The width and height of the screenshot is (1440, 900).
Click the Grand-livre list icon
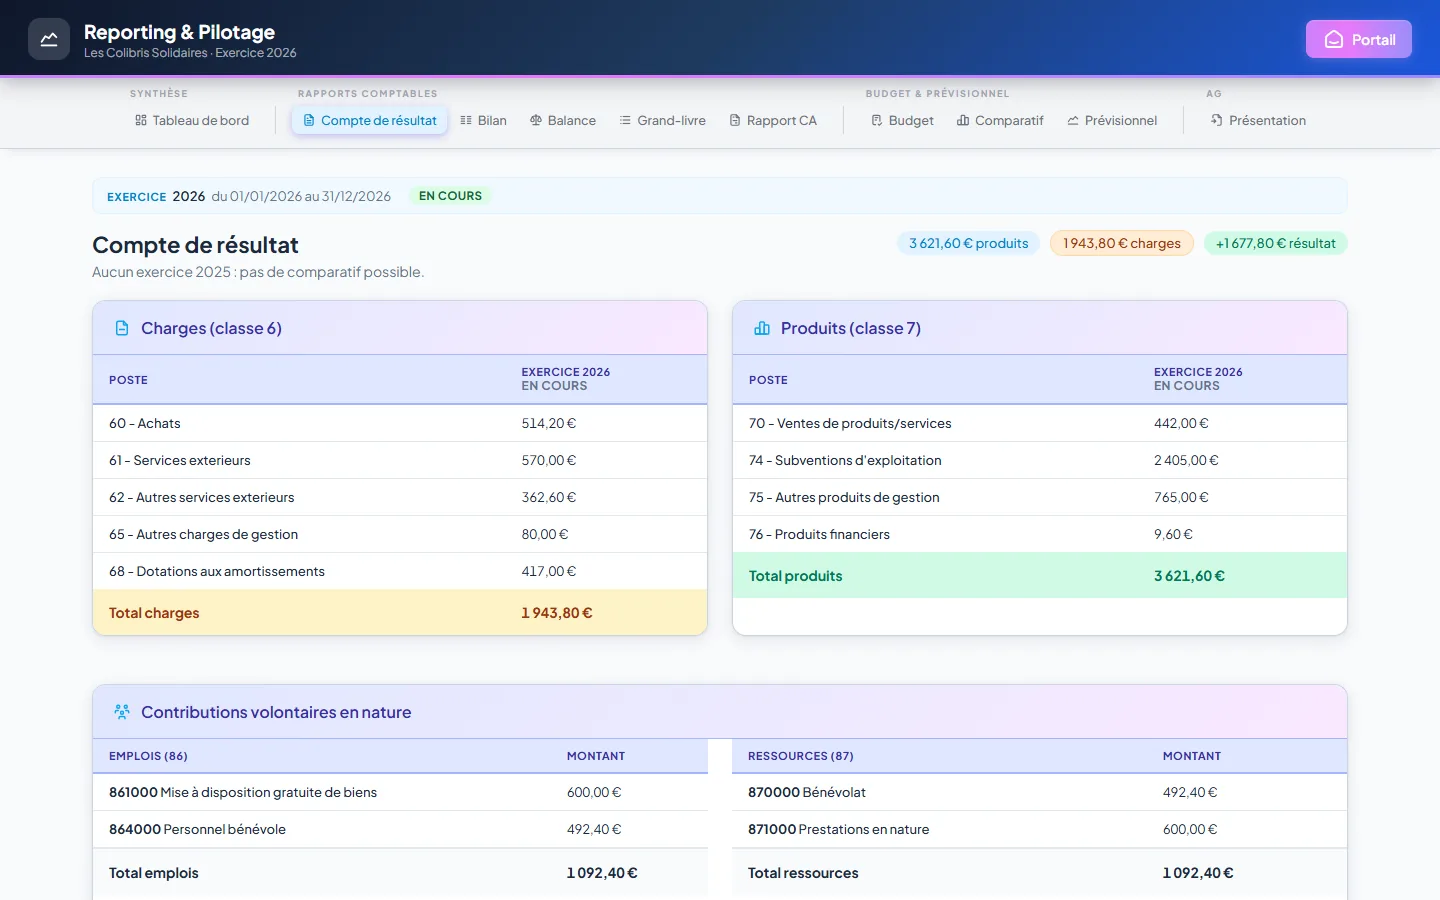click(x=625, y=121)
